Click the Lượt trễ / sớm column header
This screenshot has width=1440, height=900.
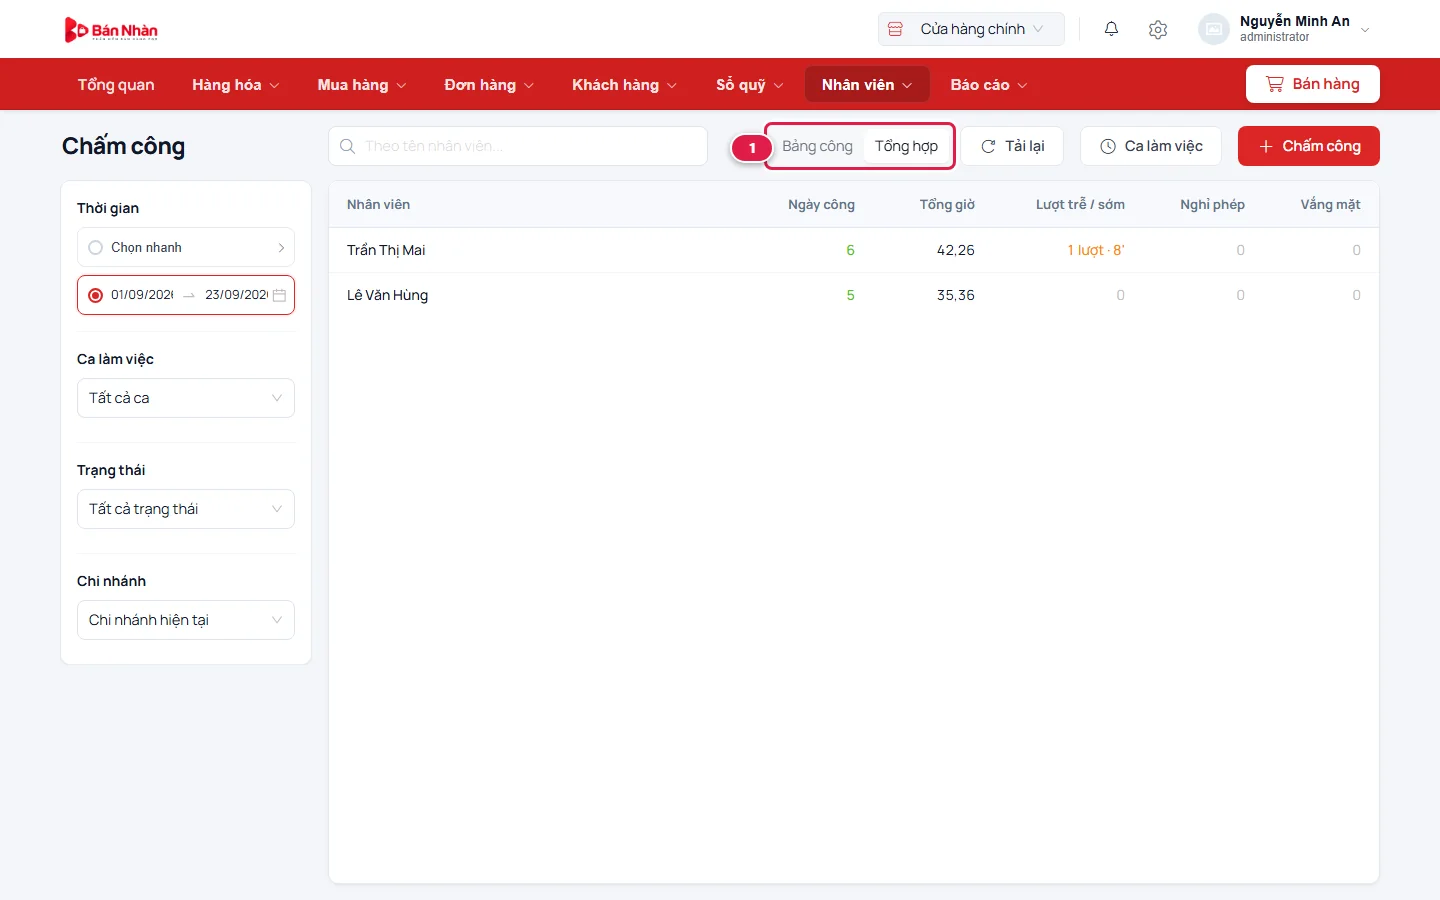[x=1080, y=204]
